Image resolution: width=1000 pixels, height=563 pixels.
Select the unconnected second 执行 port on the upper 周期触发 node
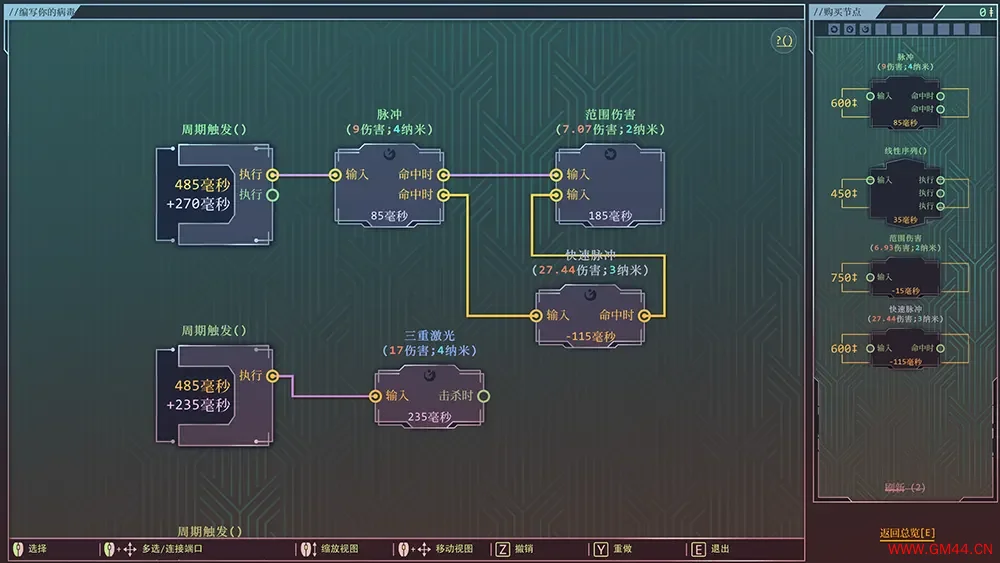click(x=272, y=195)
